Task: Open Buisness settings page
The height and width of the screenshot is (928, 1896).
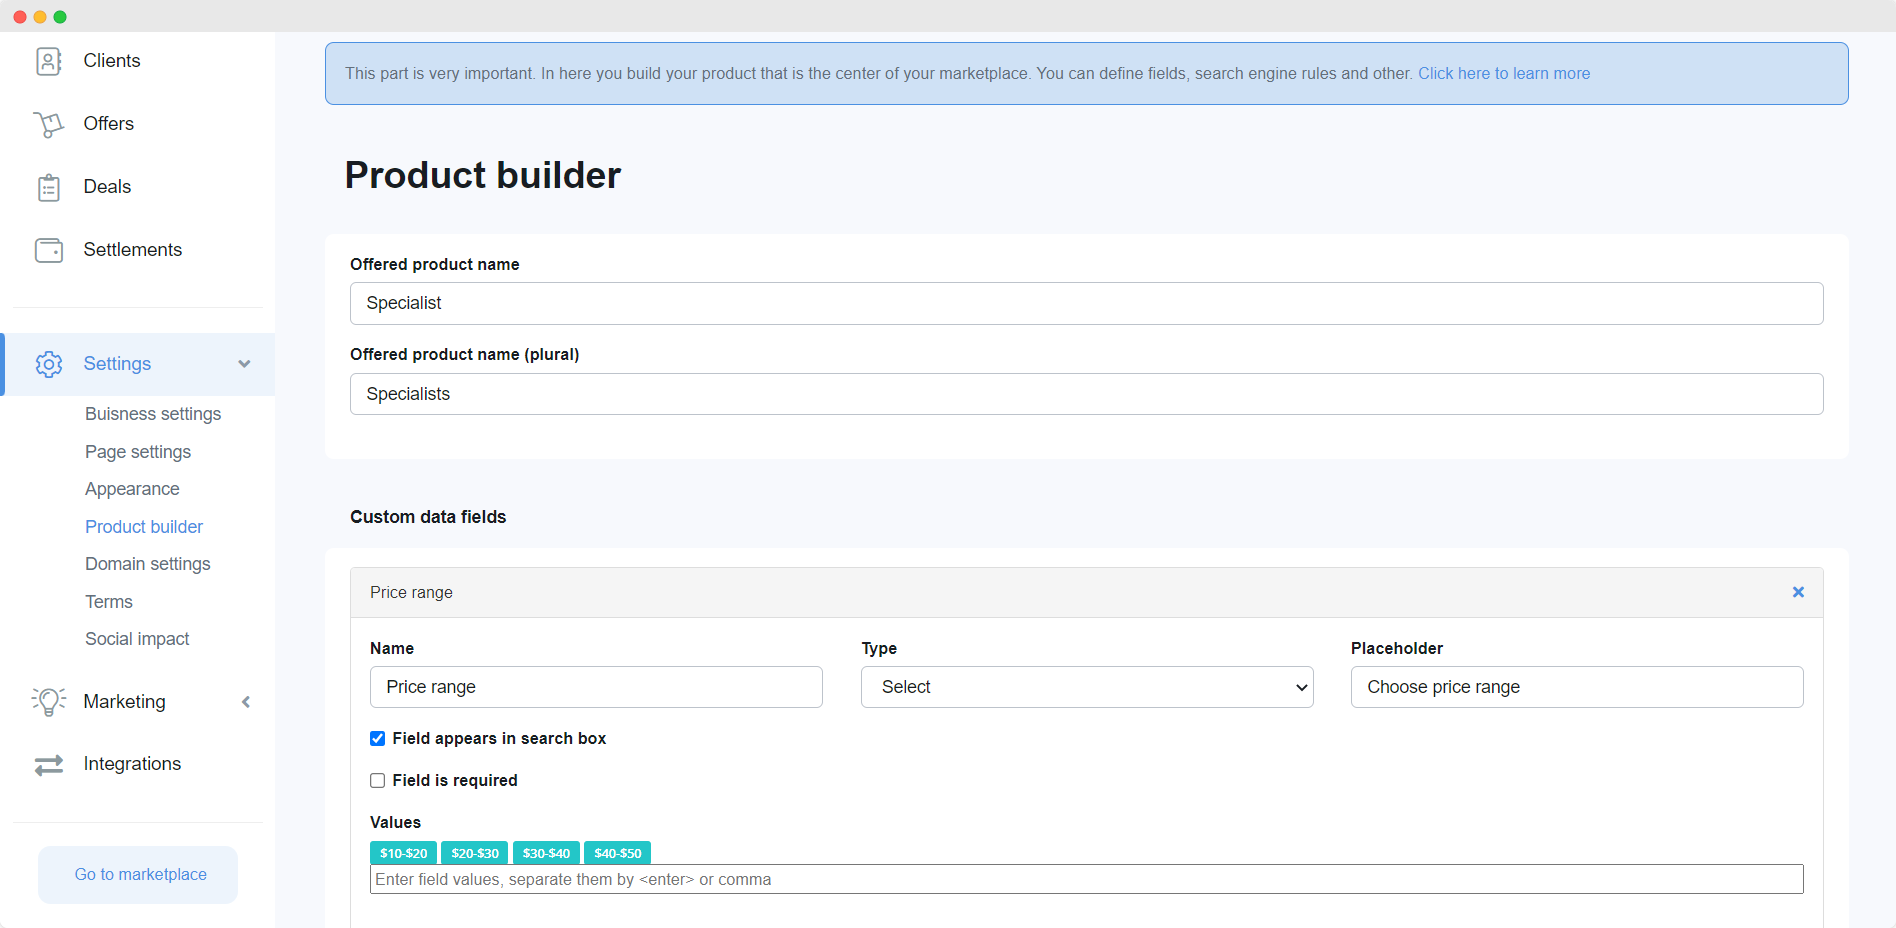Action: point(153,414)
